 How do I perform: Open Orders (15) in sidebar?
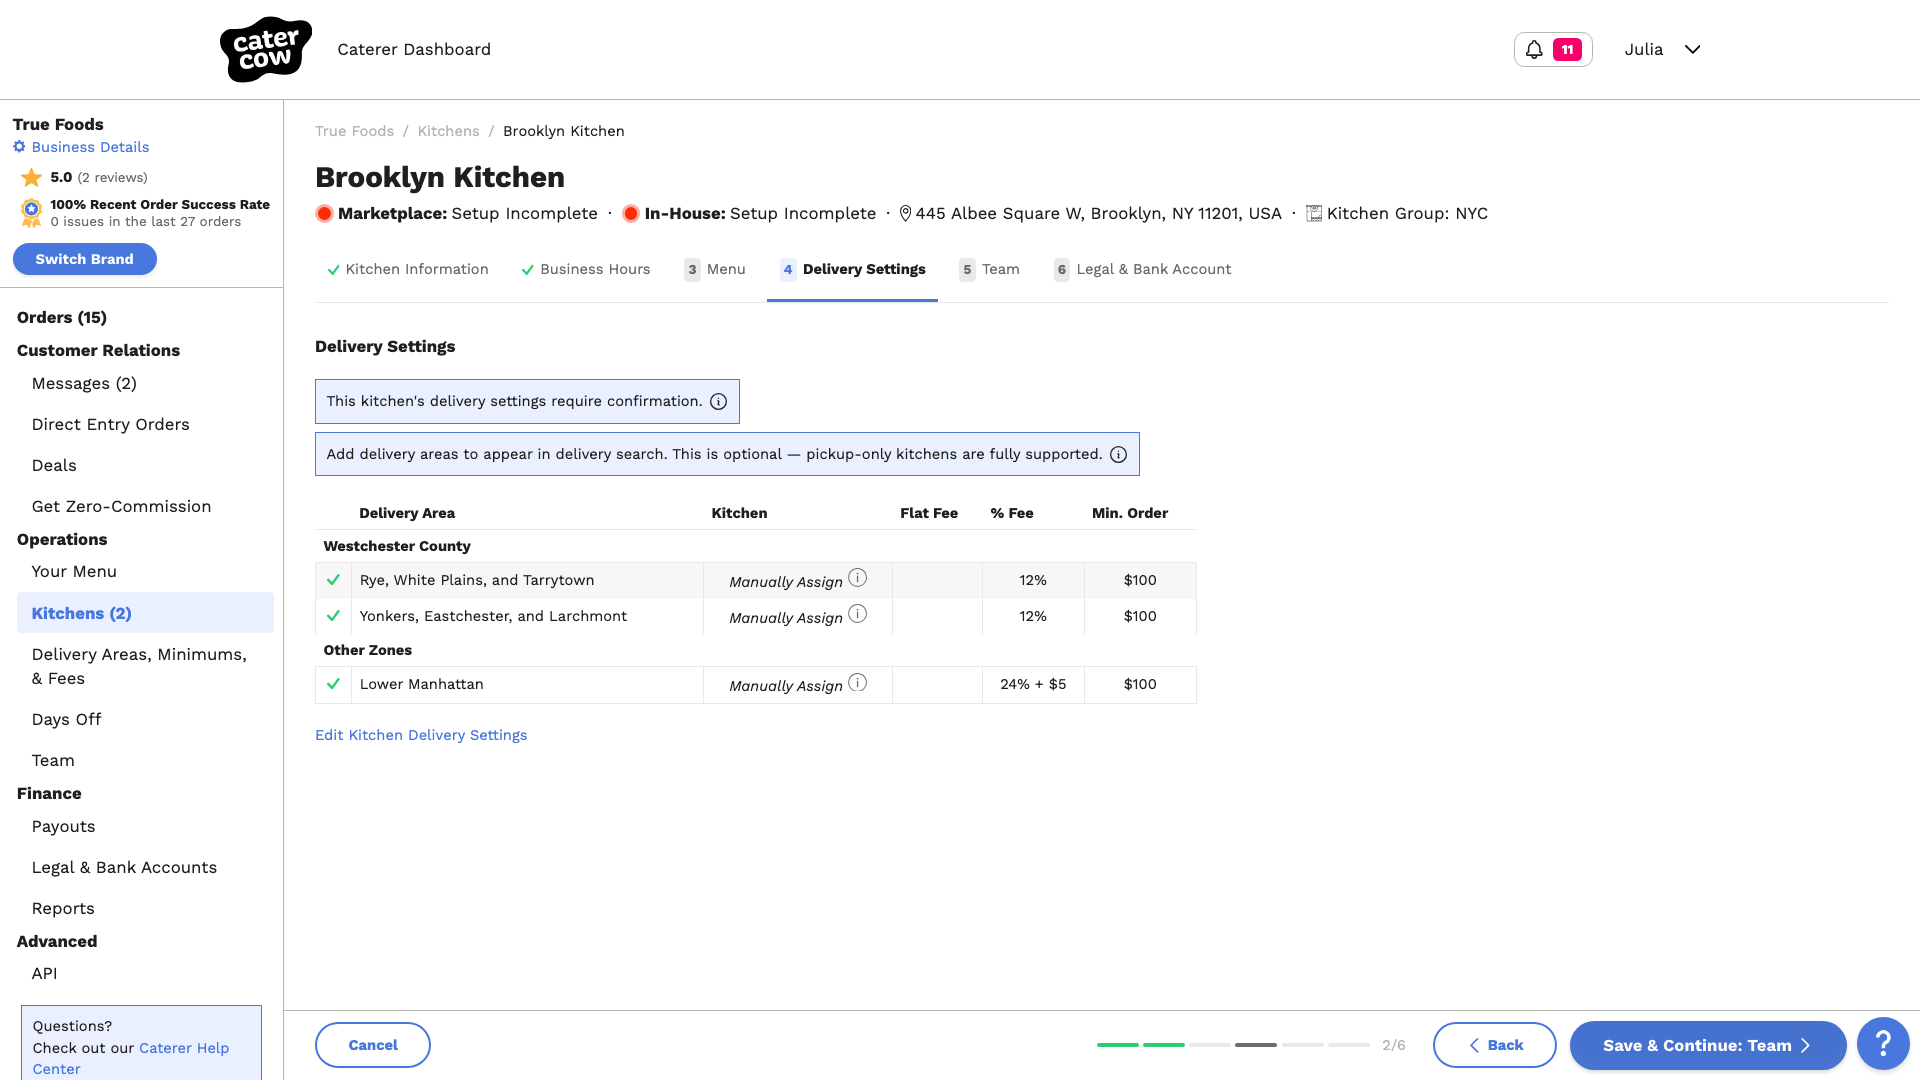62,318
